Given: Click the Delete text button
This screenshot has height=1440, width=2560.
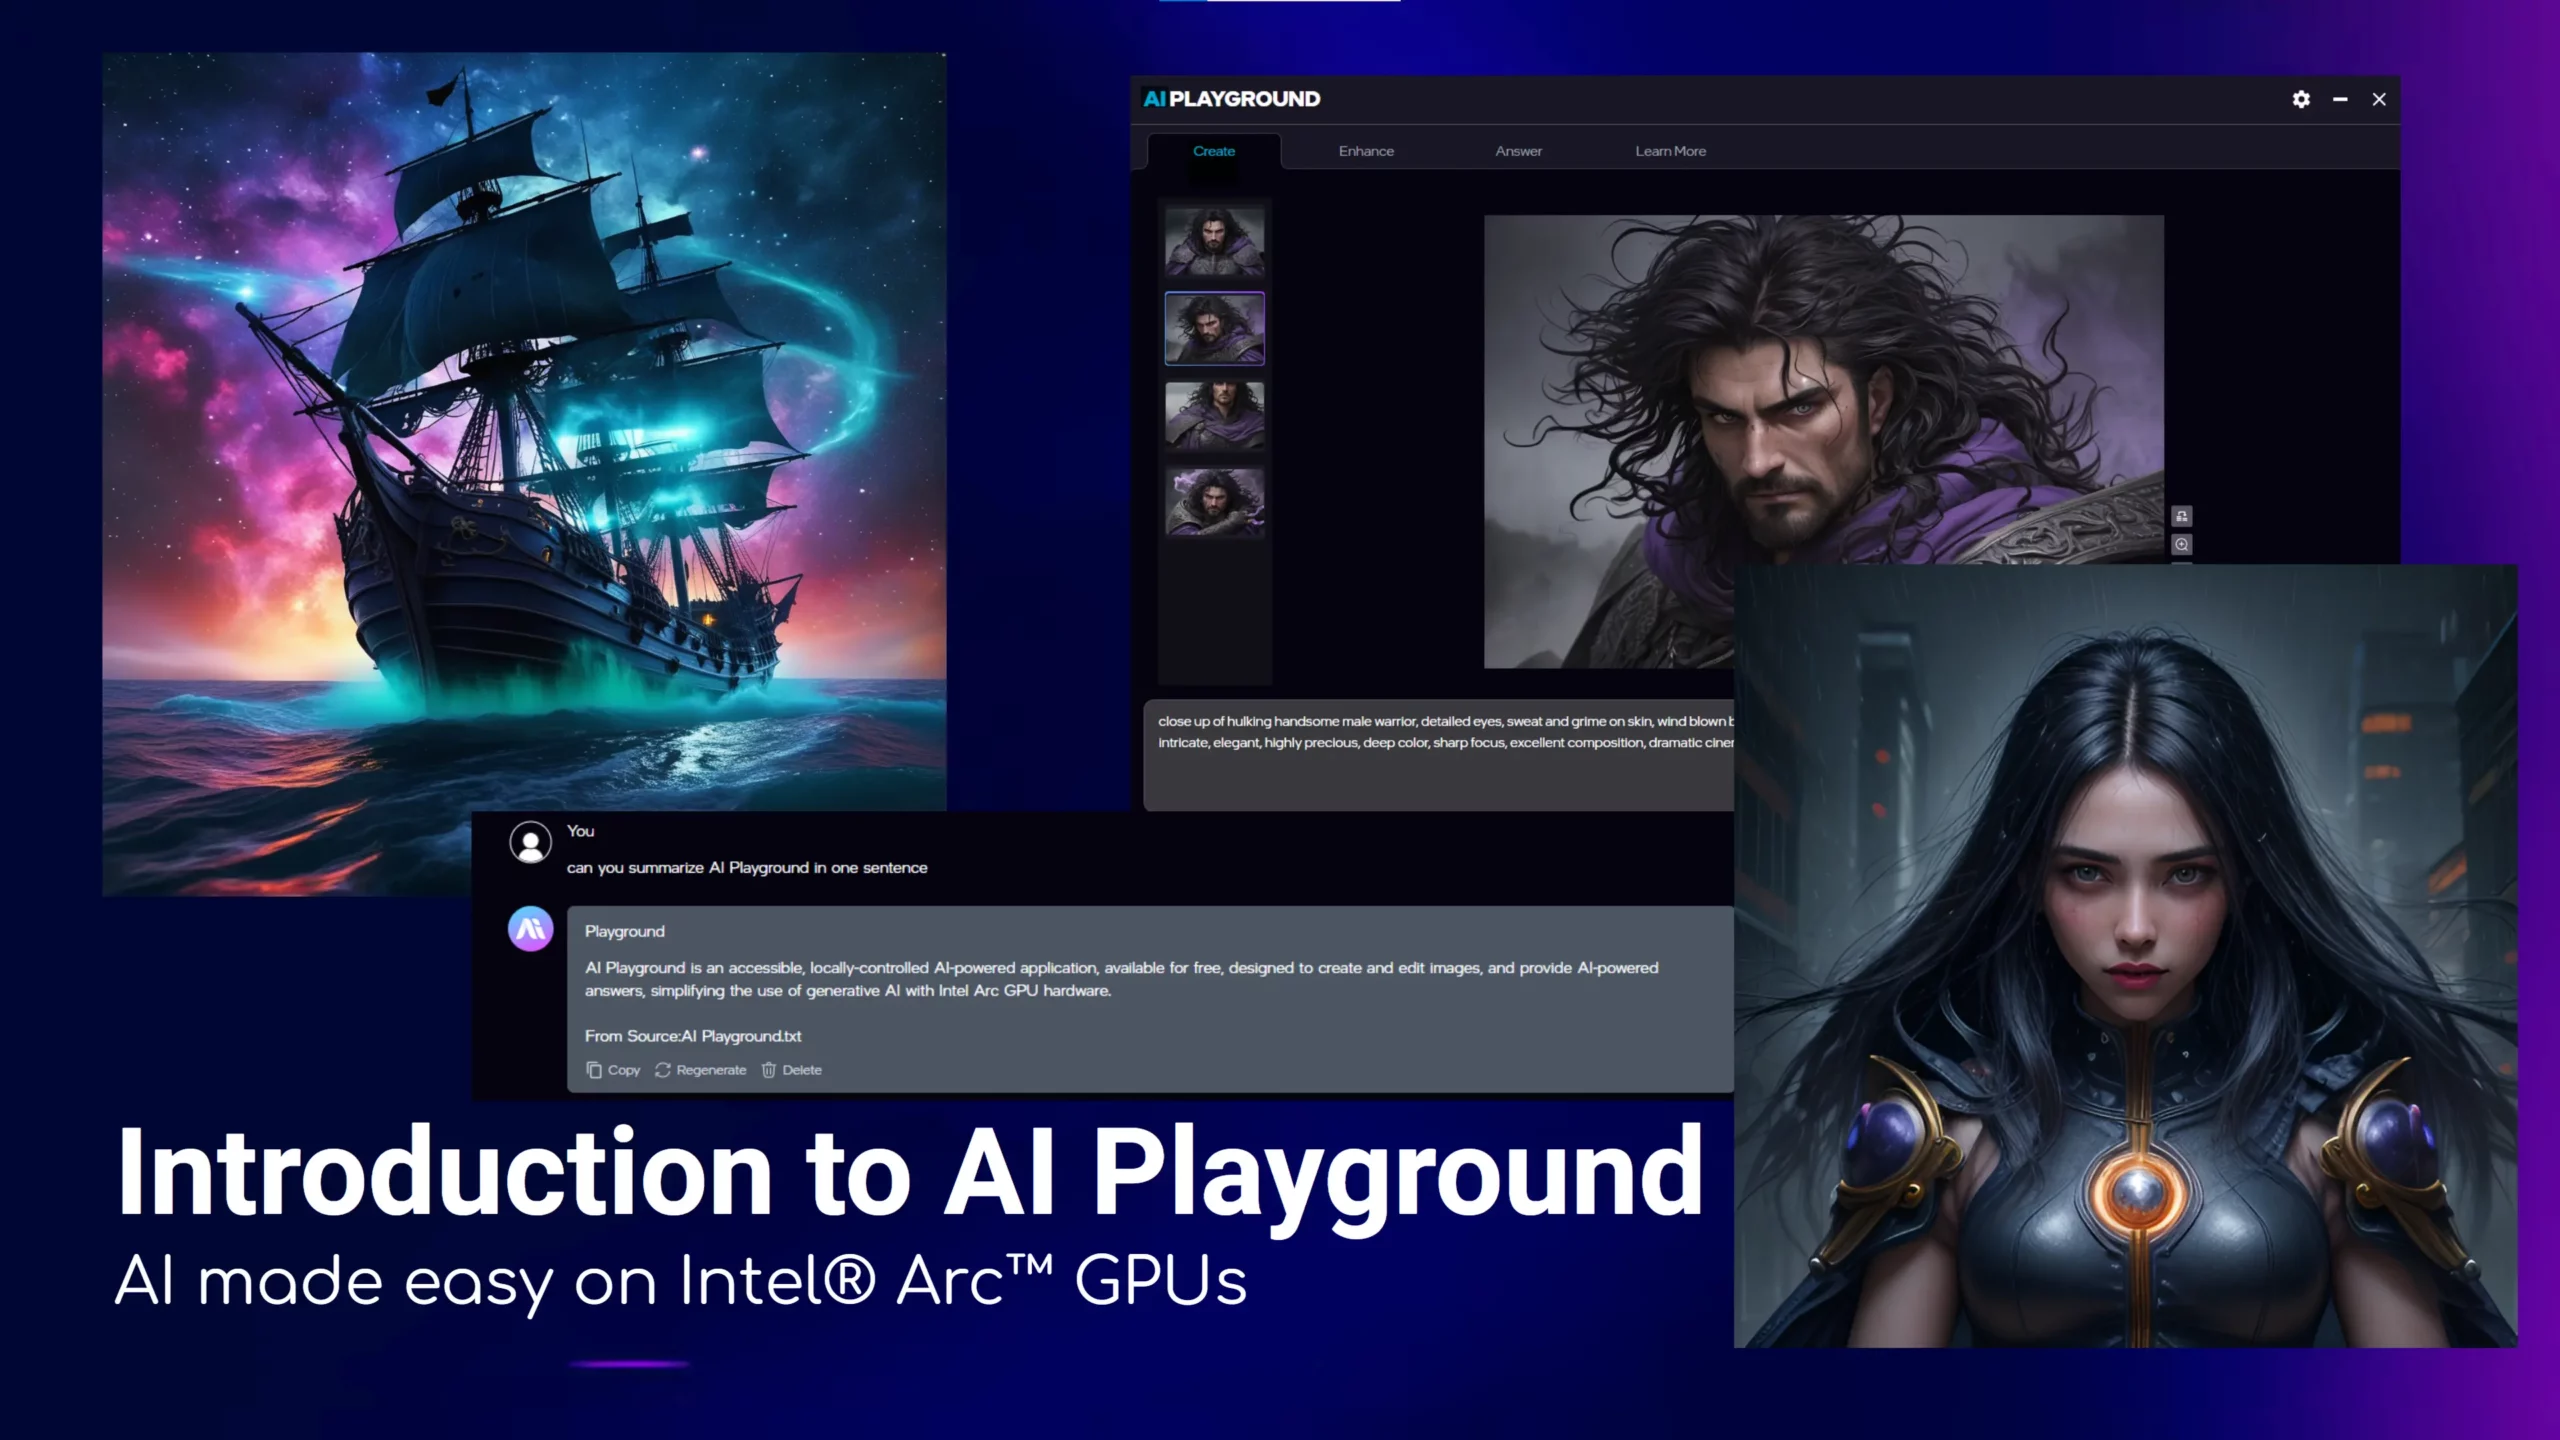Looking at the screenshot, I should pos(801,1070).
